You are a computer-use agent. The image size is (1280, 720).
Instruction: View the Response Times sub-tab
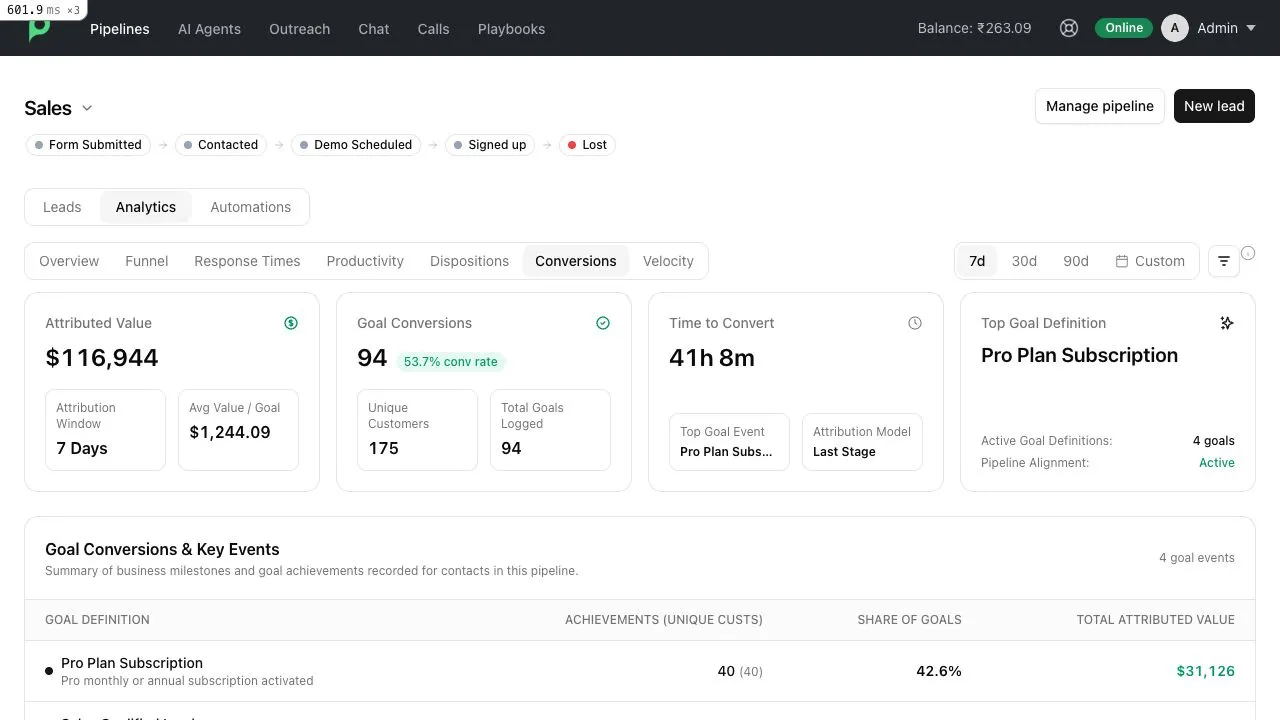tap(247, 261)
